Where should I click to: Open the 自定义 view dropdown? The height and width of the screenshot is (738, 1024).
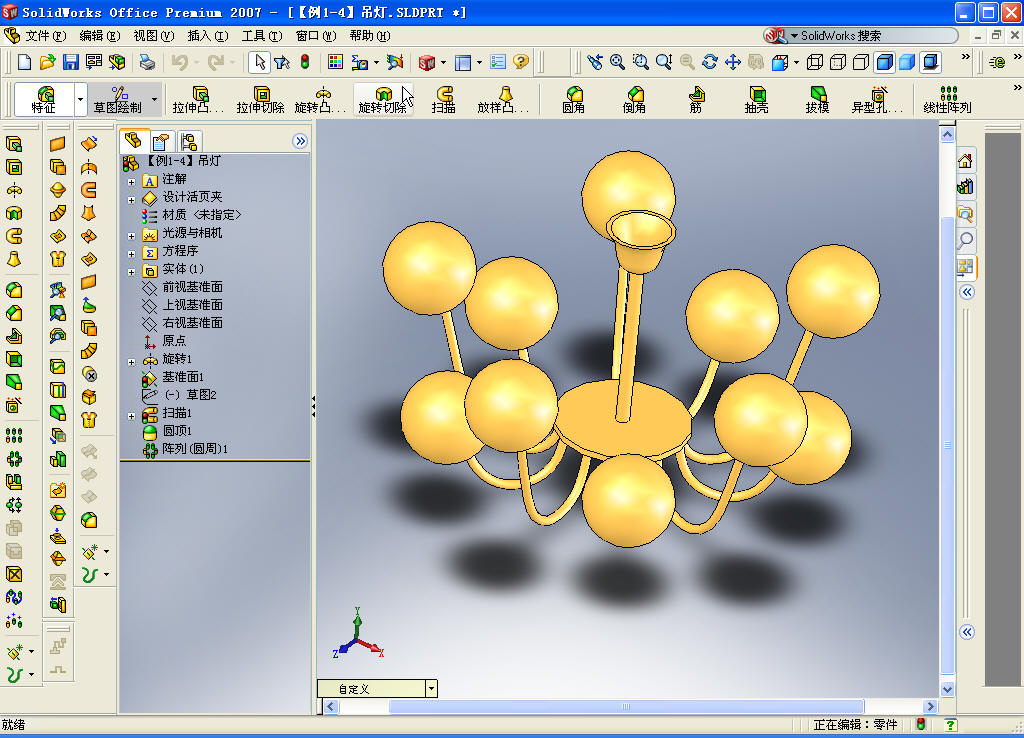(431, 688)
